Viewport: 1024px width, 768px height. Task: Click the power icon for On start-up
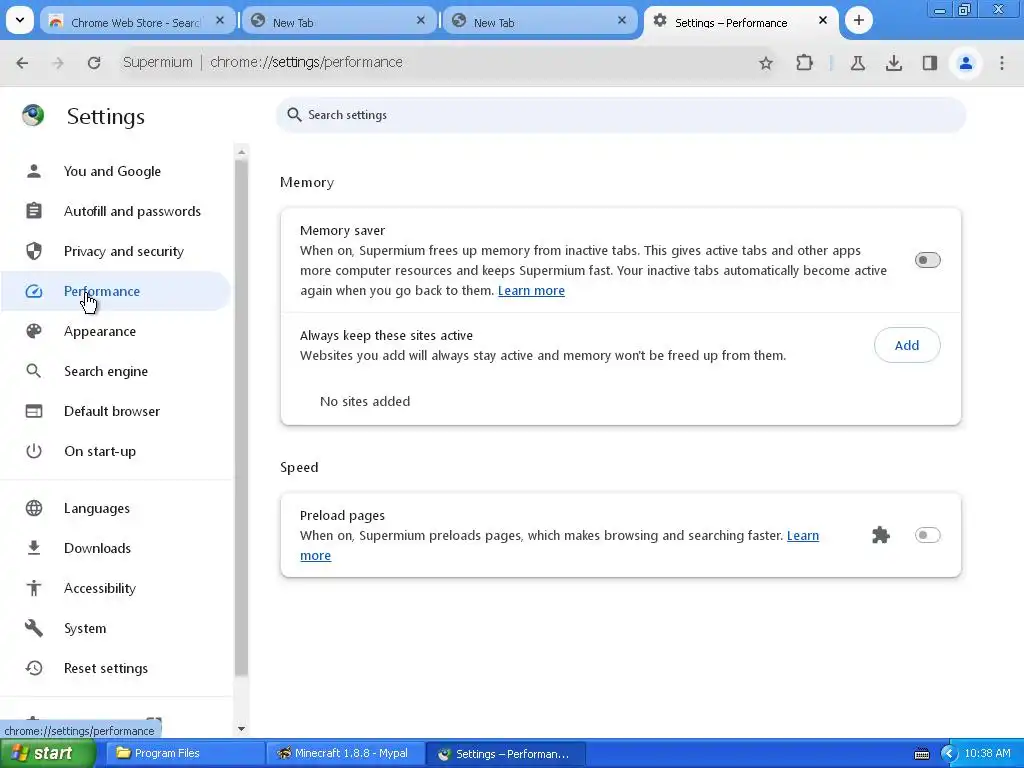click(33, 451)
